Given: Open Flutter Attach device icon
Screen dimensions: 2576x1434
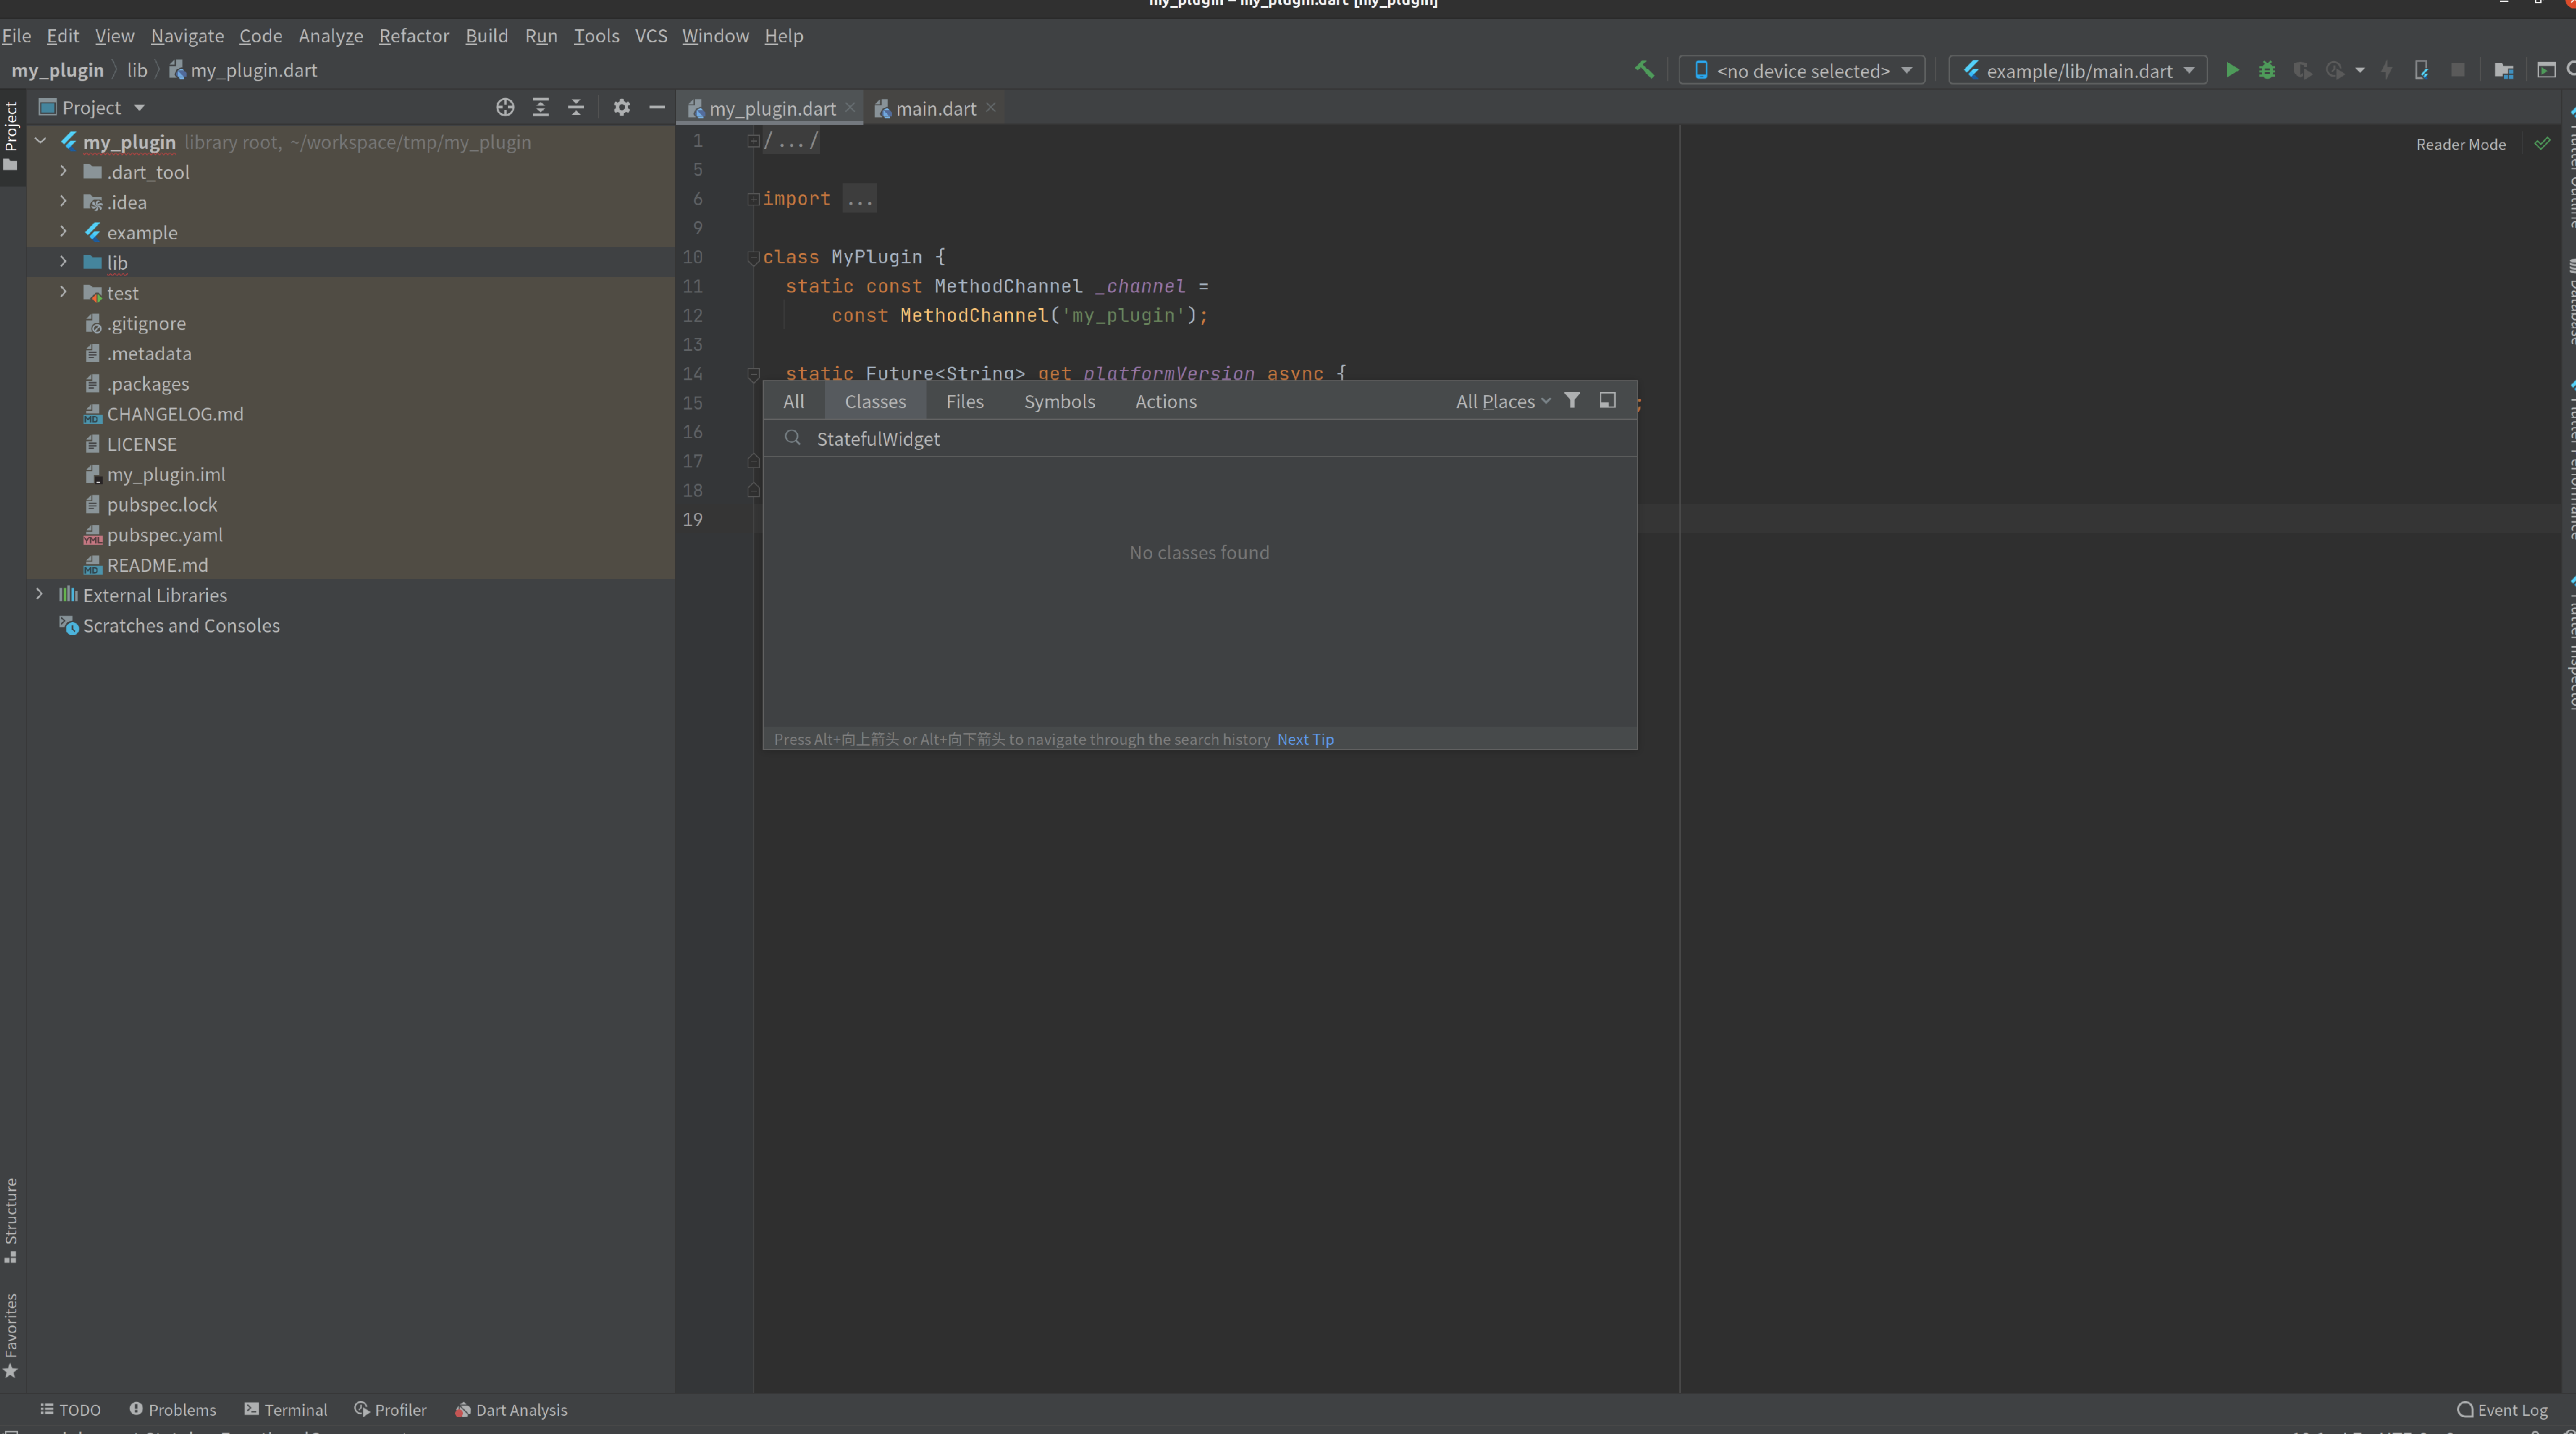Looking at the screenshot, I should [x=2423, y=70].
